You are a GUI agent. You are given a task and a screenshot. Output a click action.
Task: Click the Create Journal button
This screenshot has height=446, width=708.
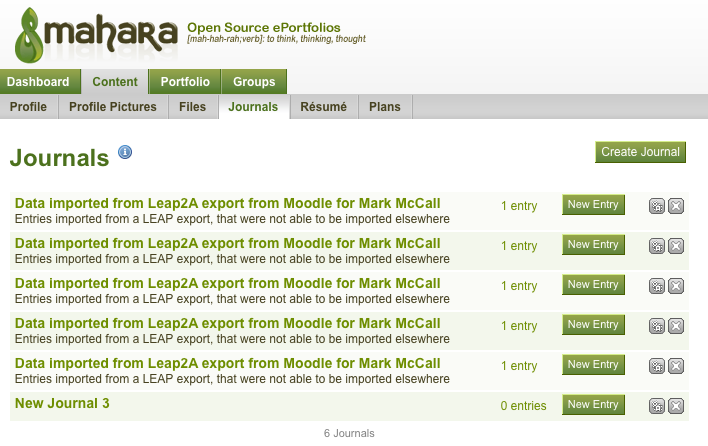[x=640, y=152]
